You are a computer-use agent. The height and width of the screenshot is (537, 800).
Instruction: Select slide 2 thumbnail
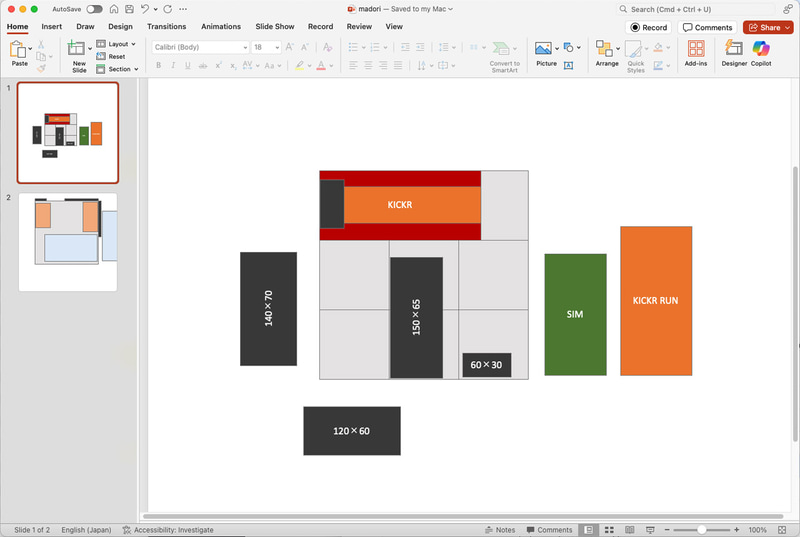tap(68, 242)
